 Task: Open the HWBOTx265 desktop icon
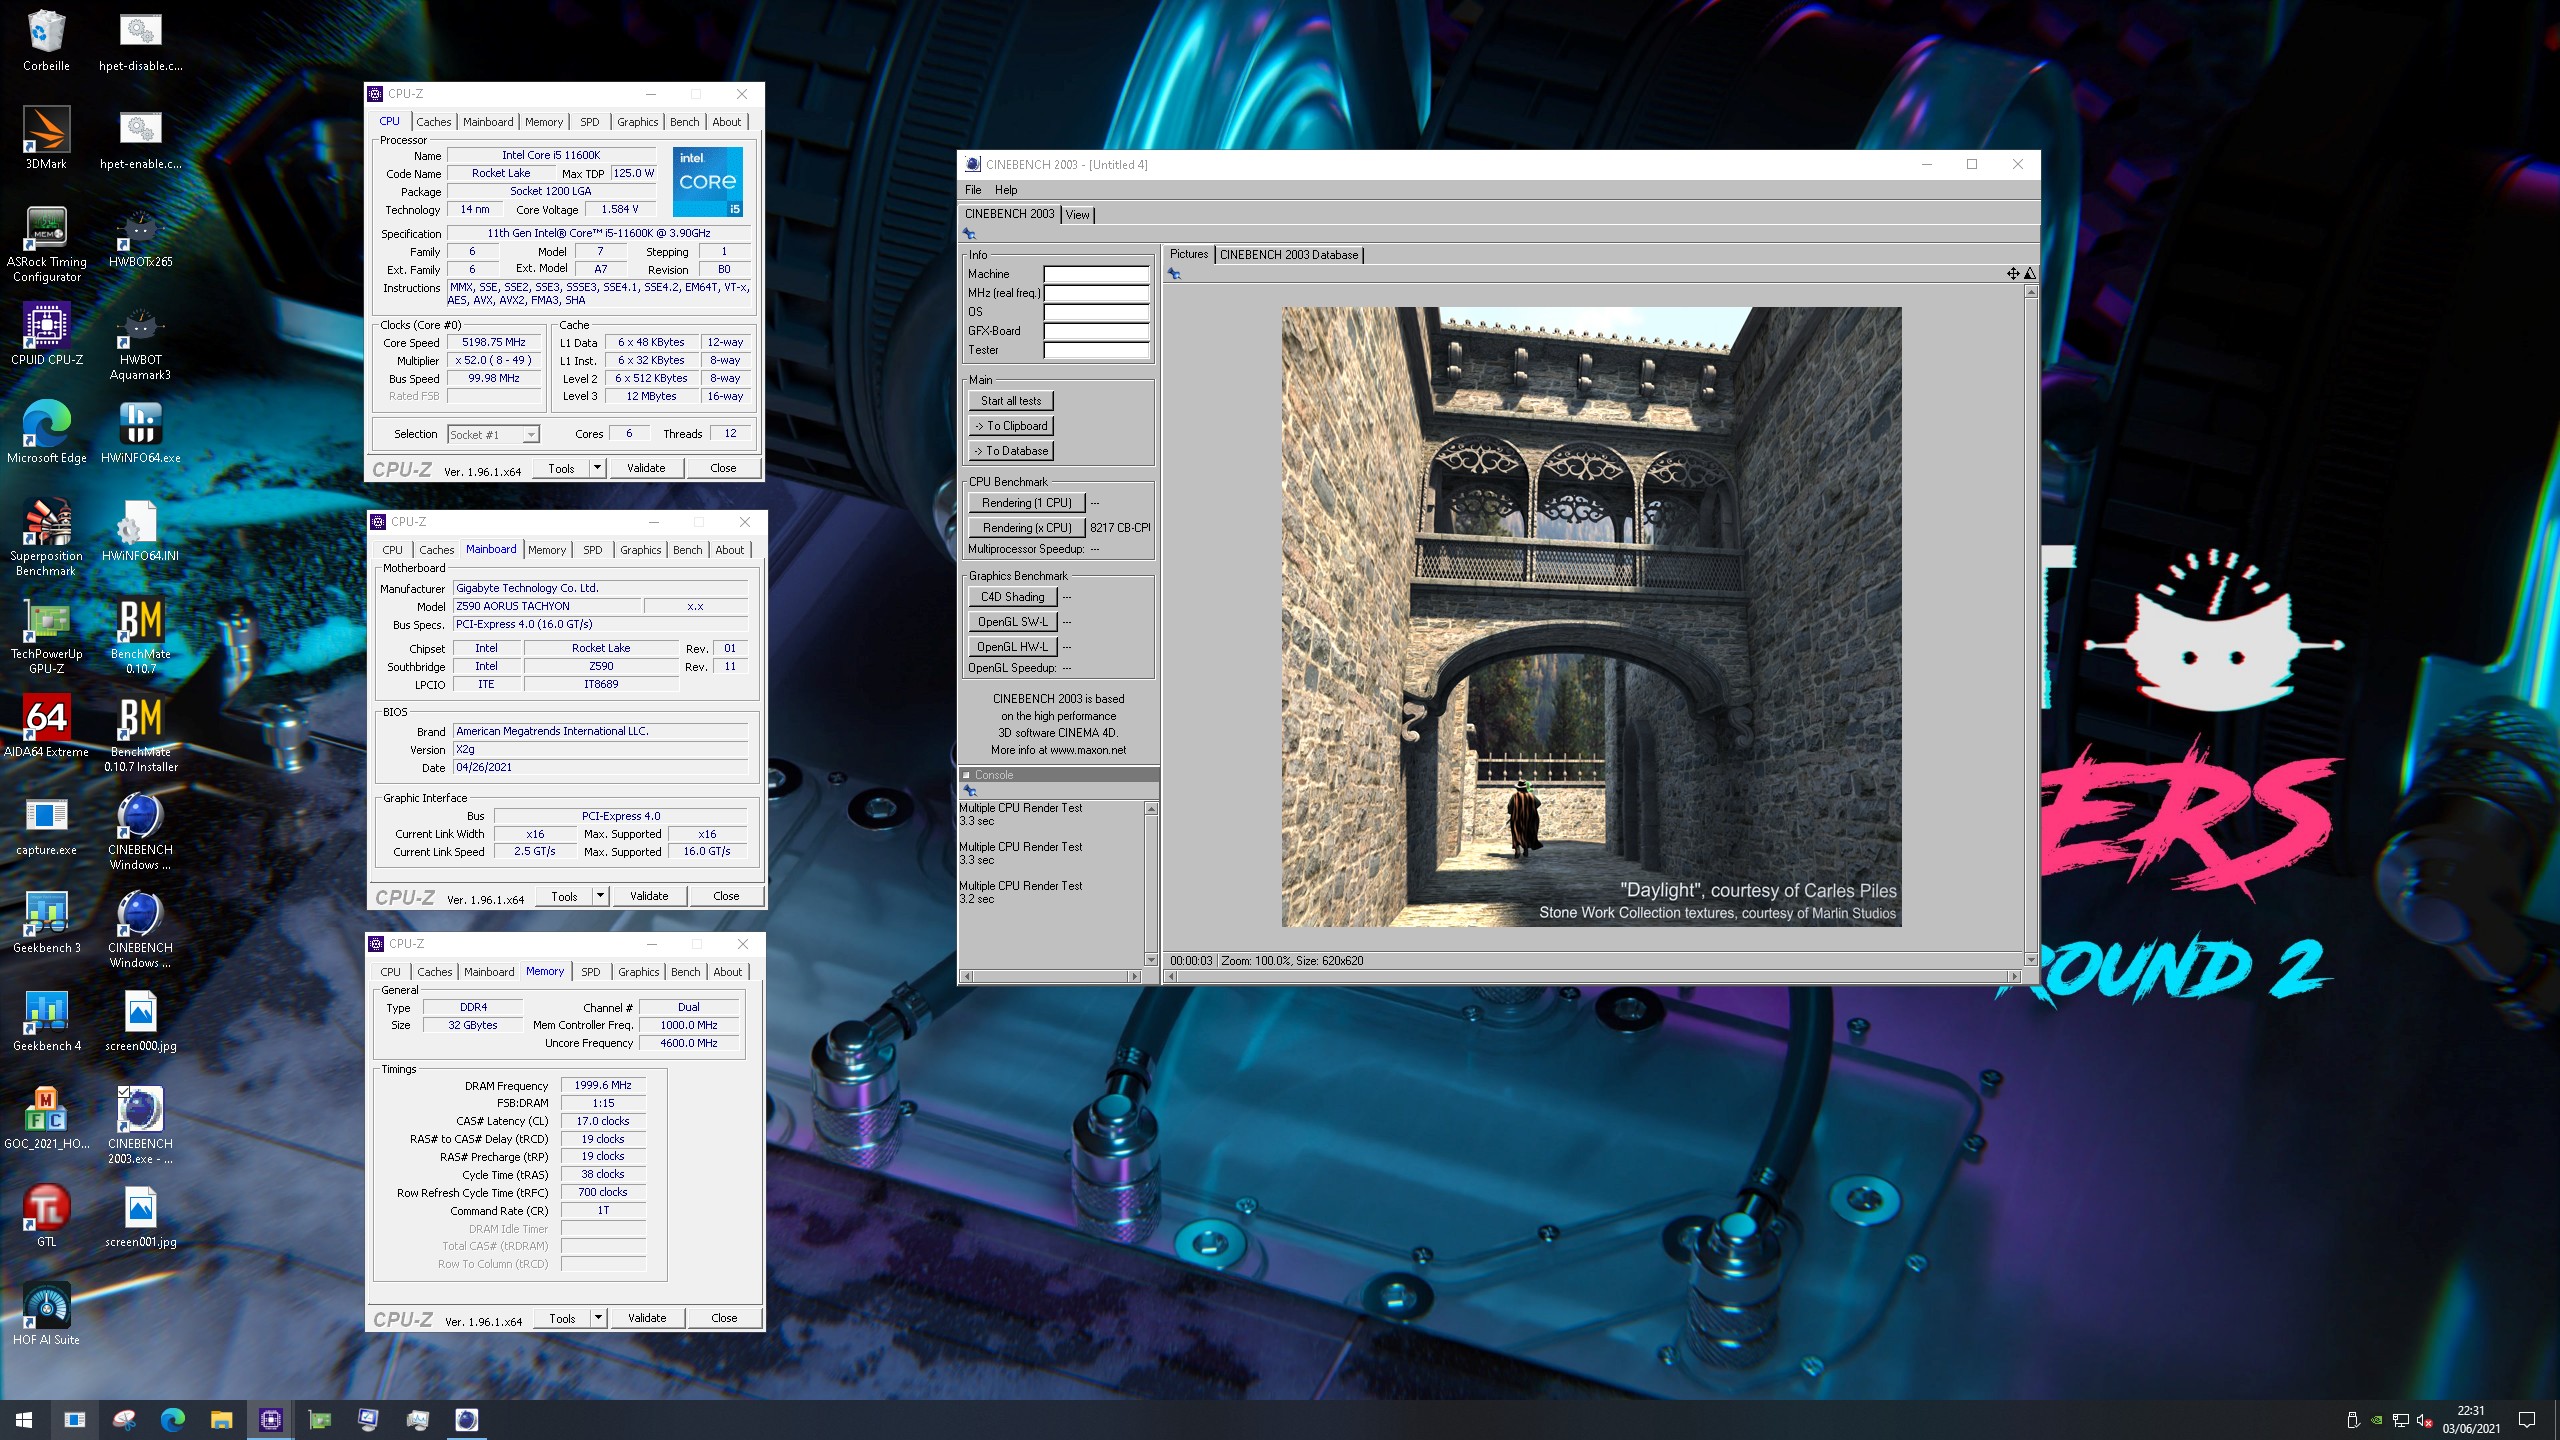pyautogui.click(x=140, y=236)
